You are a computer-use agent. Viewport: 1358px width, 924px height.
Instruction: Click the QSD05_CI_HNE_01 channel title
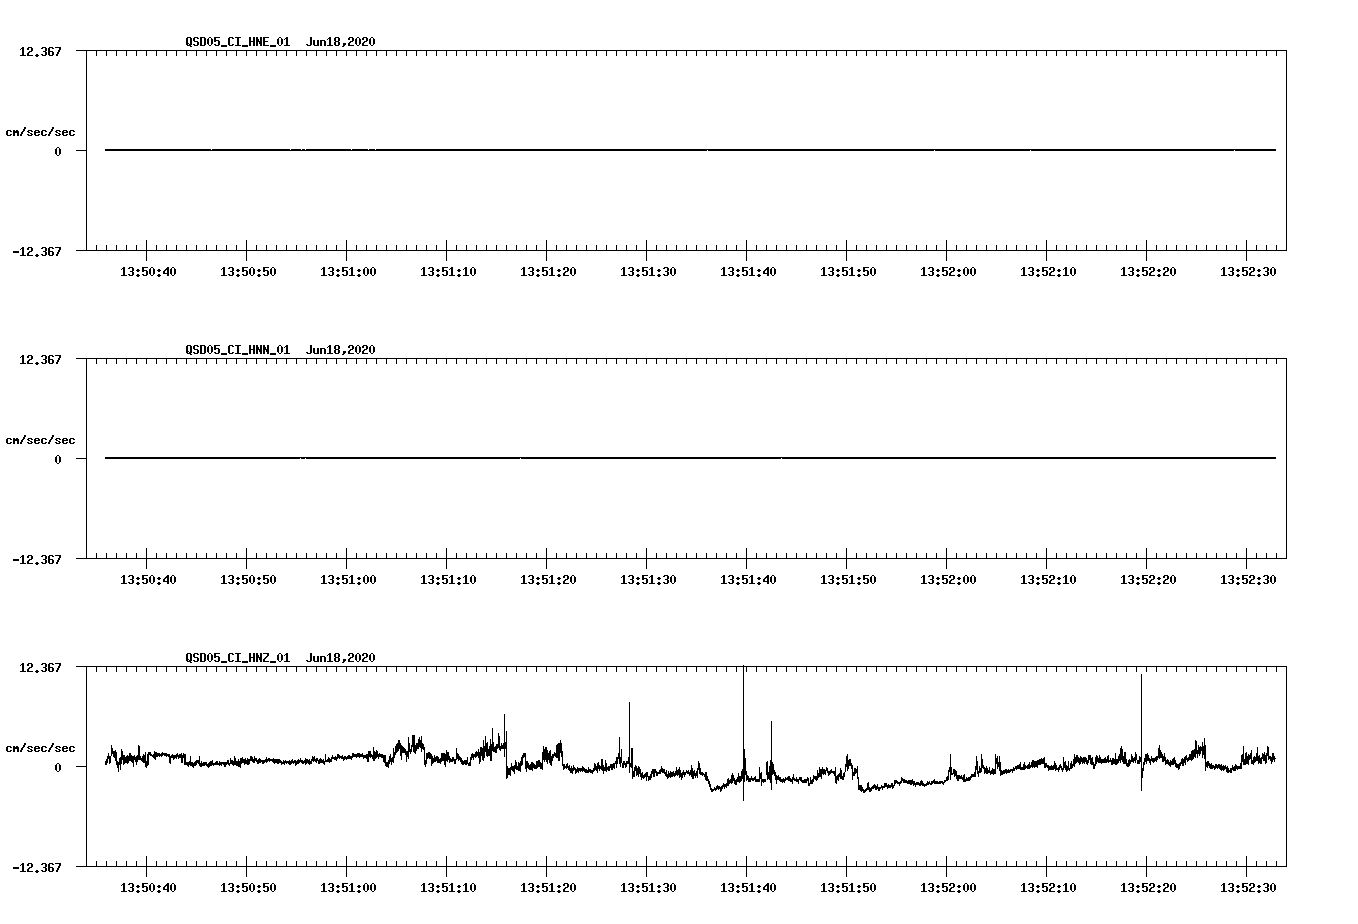tap(238, 42)
